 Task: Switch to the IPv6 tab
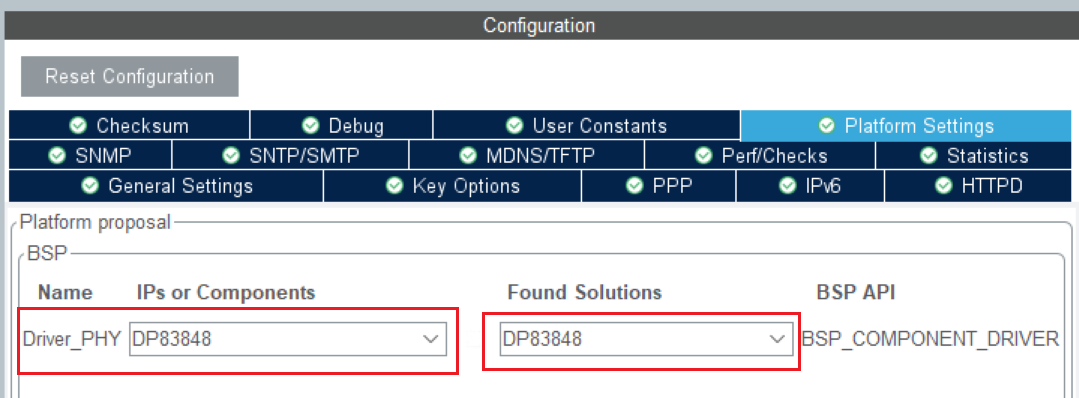tap(810, 186)
